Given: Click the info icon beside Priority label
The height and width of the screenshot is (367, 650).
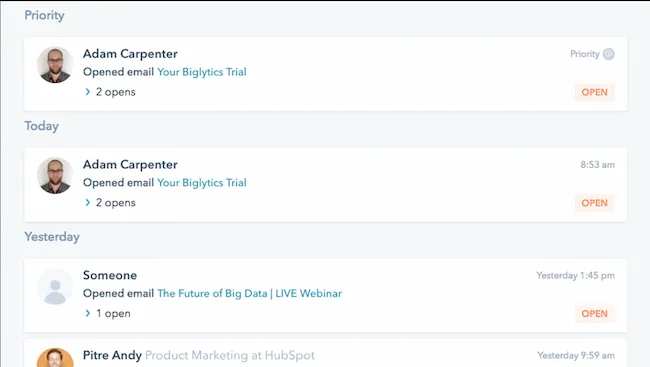Looking at the screenshot, I should (x=609, y=54).
